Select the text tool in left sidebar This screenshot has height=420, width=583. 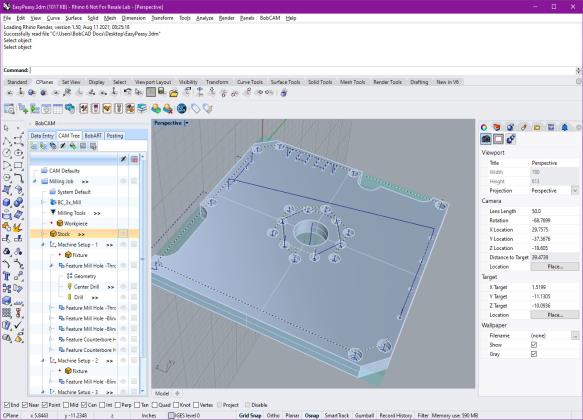pos(7,276)
